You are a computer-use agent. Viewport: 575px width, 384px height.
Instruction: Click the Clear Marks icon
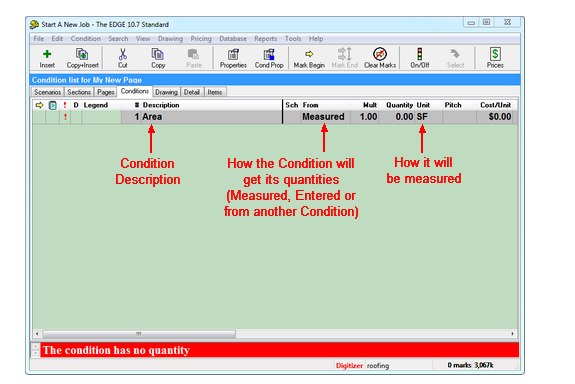tap(380, 54)
